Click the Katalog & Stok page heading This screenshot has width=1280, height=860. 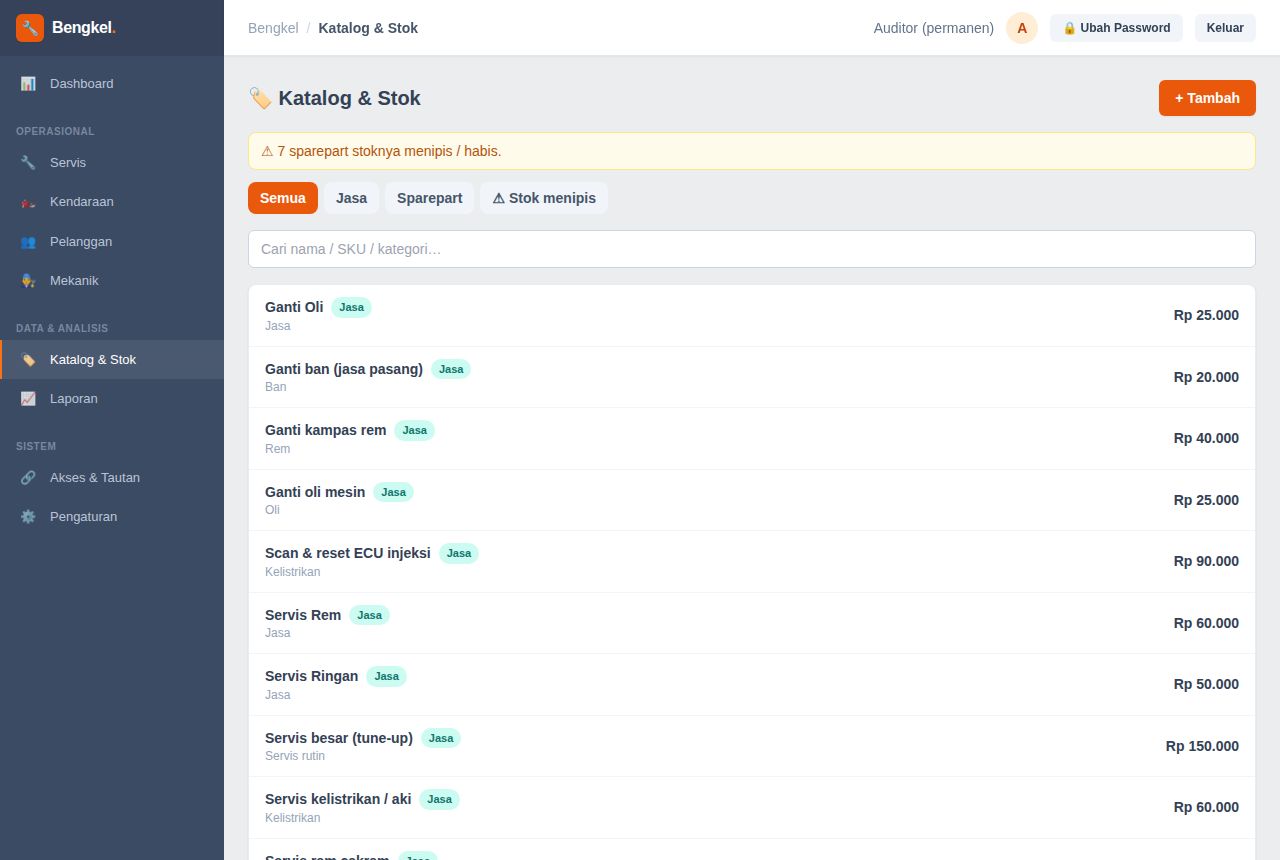point(334,98)
